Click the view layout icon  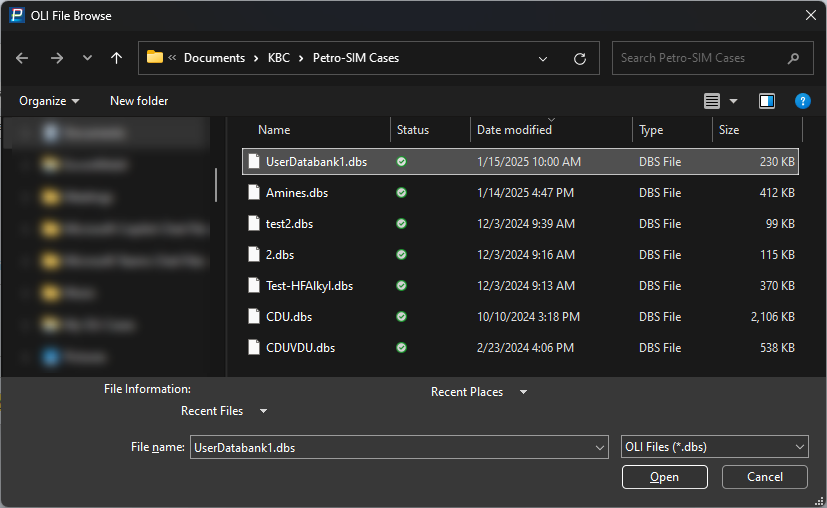711,101
